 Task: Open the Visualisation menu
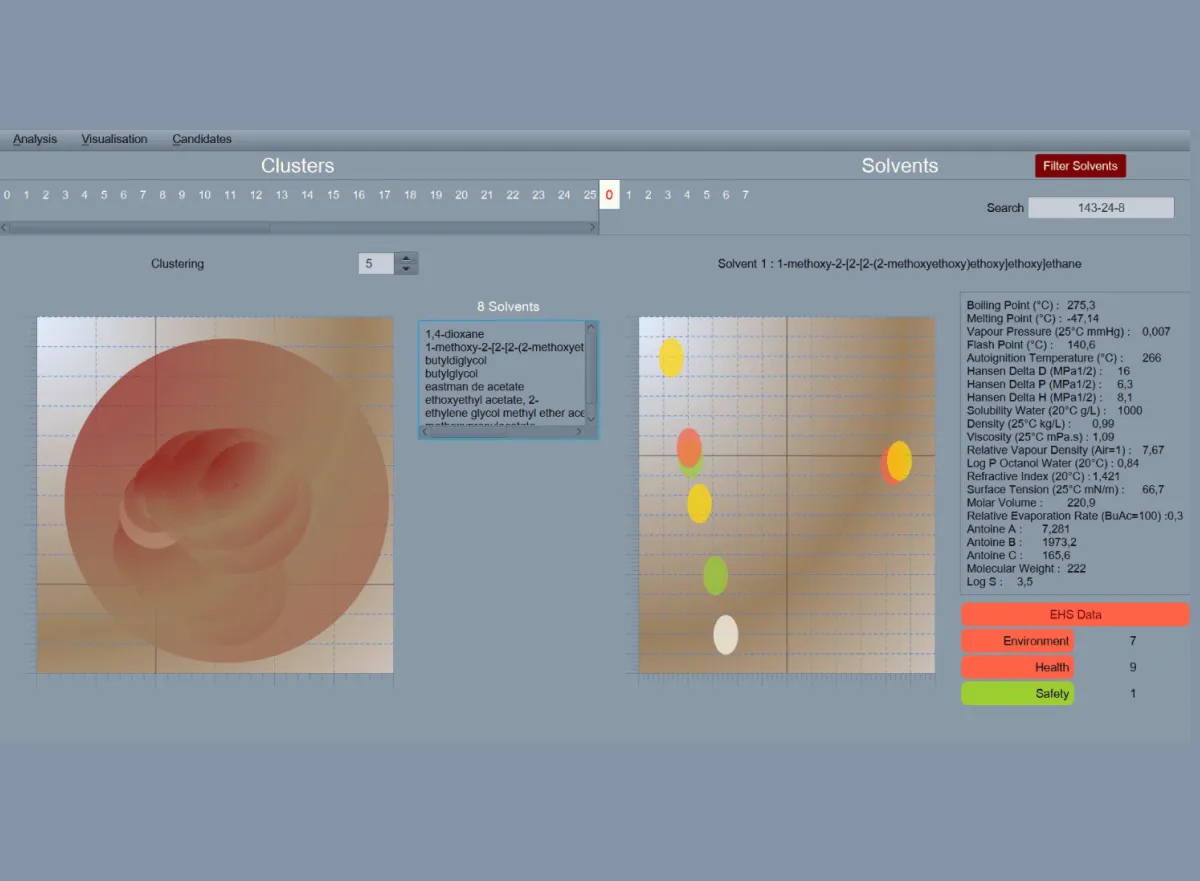click(x=114, y=139)
